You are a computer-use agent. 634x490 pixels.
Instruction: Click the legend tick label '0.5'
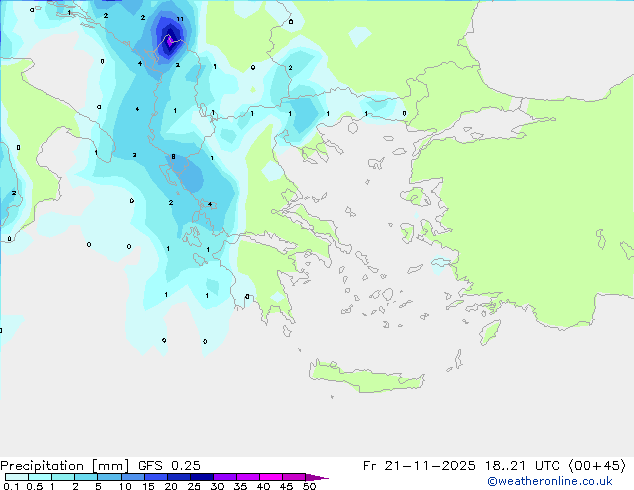coord(35,486)
